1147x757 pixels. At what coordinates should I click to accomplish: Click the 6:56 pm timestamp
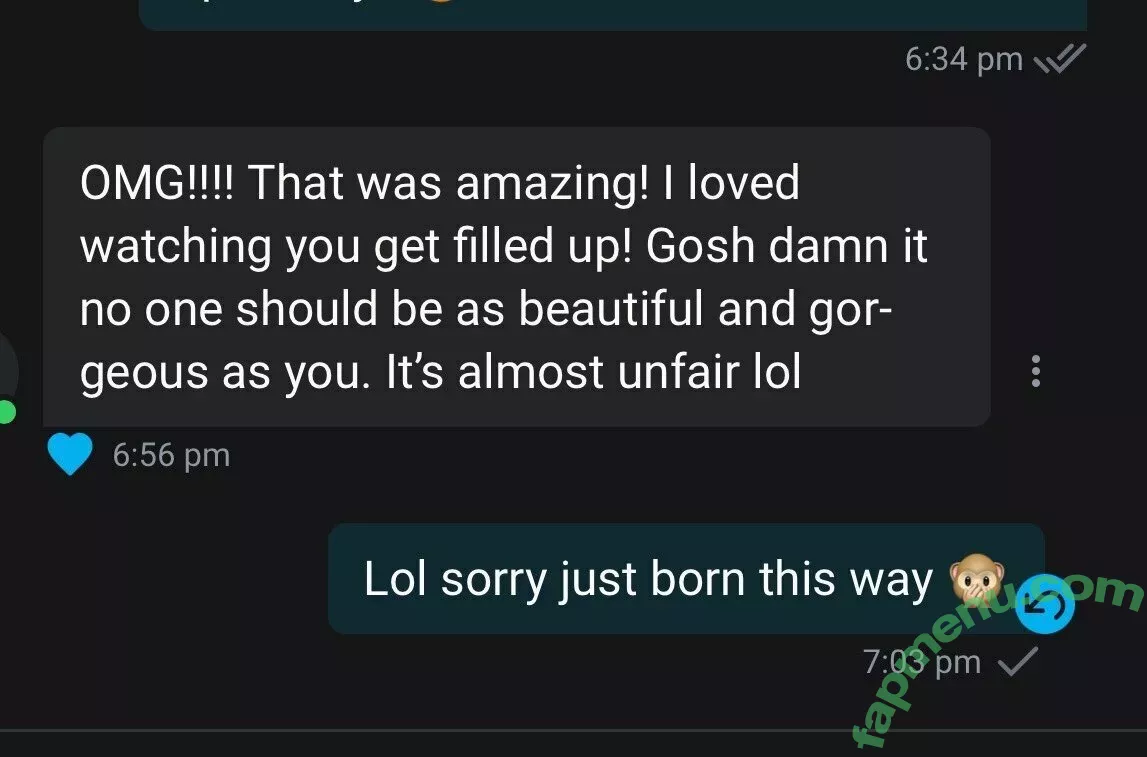171,455
